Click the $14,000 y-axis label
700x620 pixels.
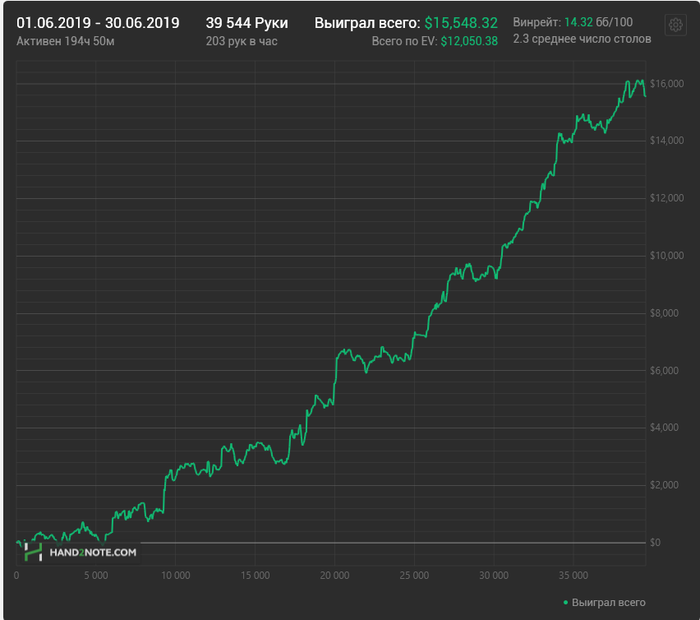point(667,141)
